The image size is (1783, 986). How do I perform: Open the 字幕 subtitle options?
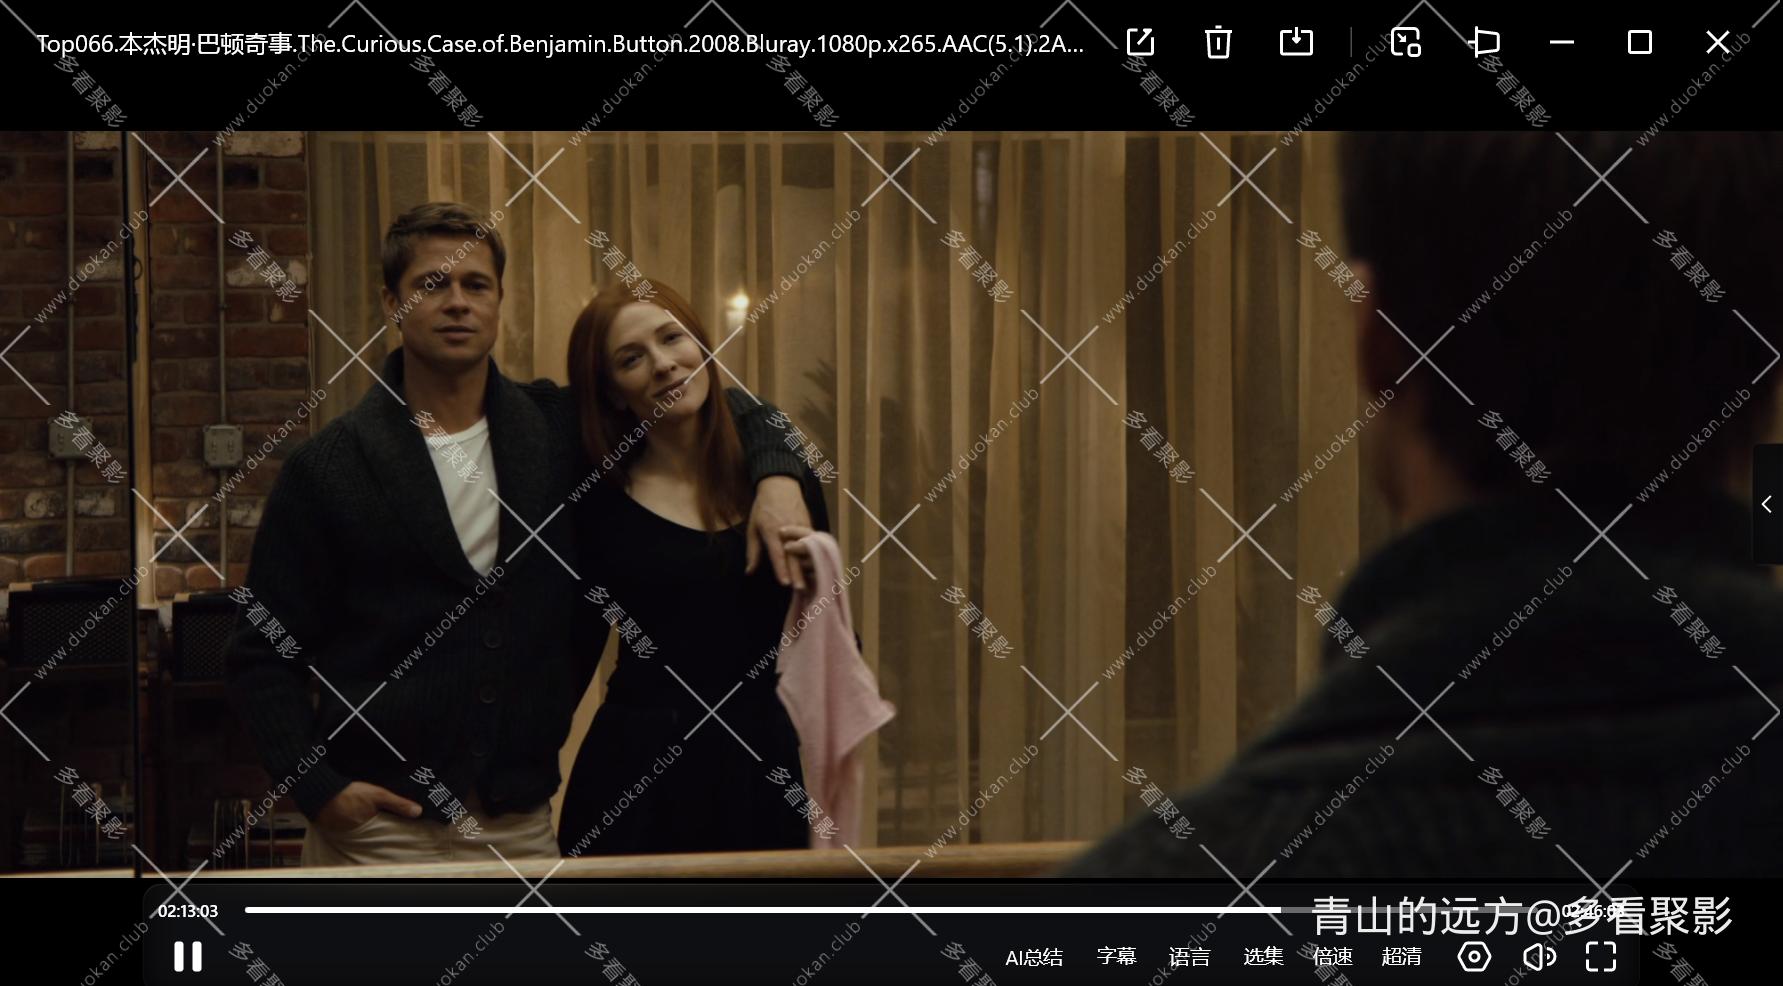(1116, 957)
